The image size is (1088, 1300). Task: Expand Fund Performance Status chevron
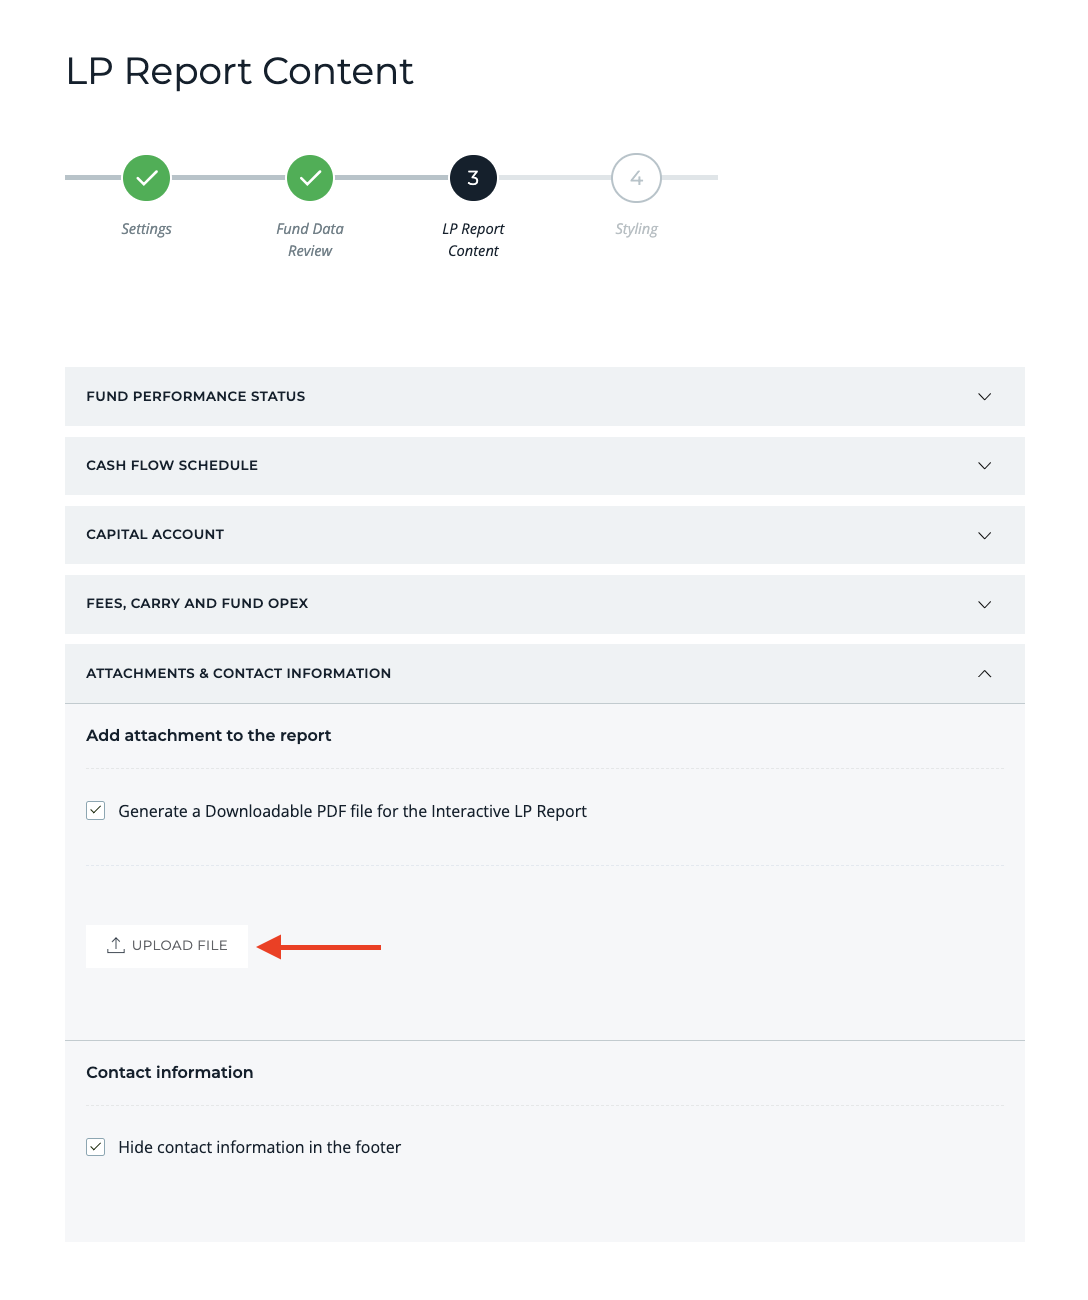(984, 397)
